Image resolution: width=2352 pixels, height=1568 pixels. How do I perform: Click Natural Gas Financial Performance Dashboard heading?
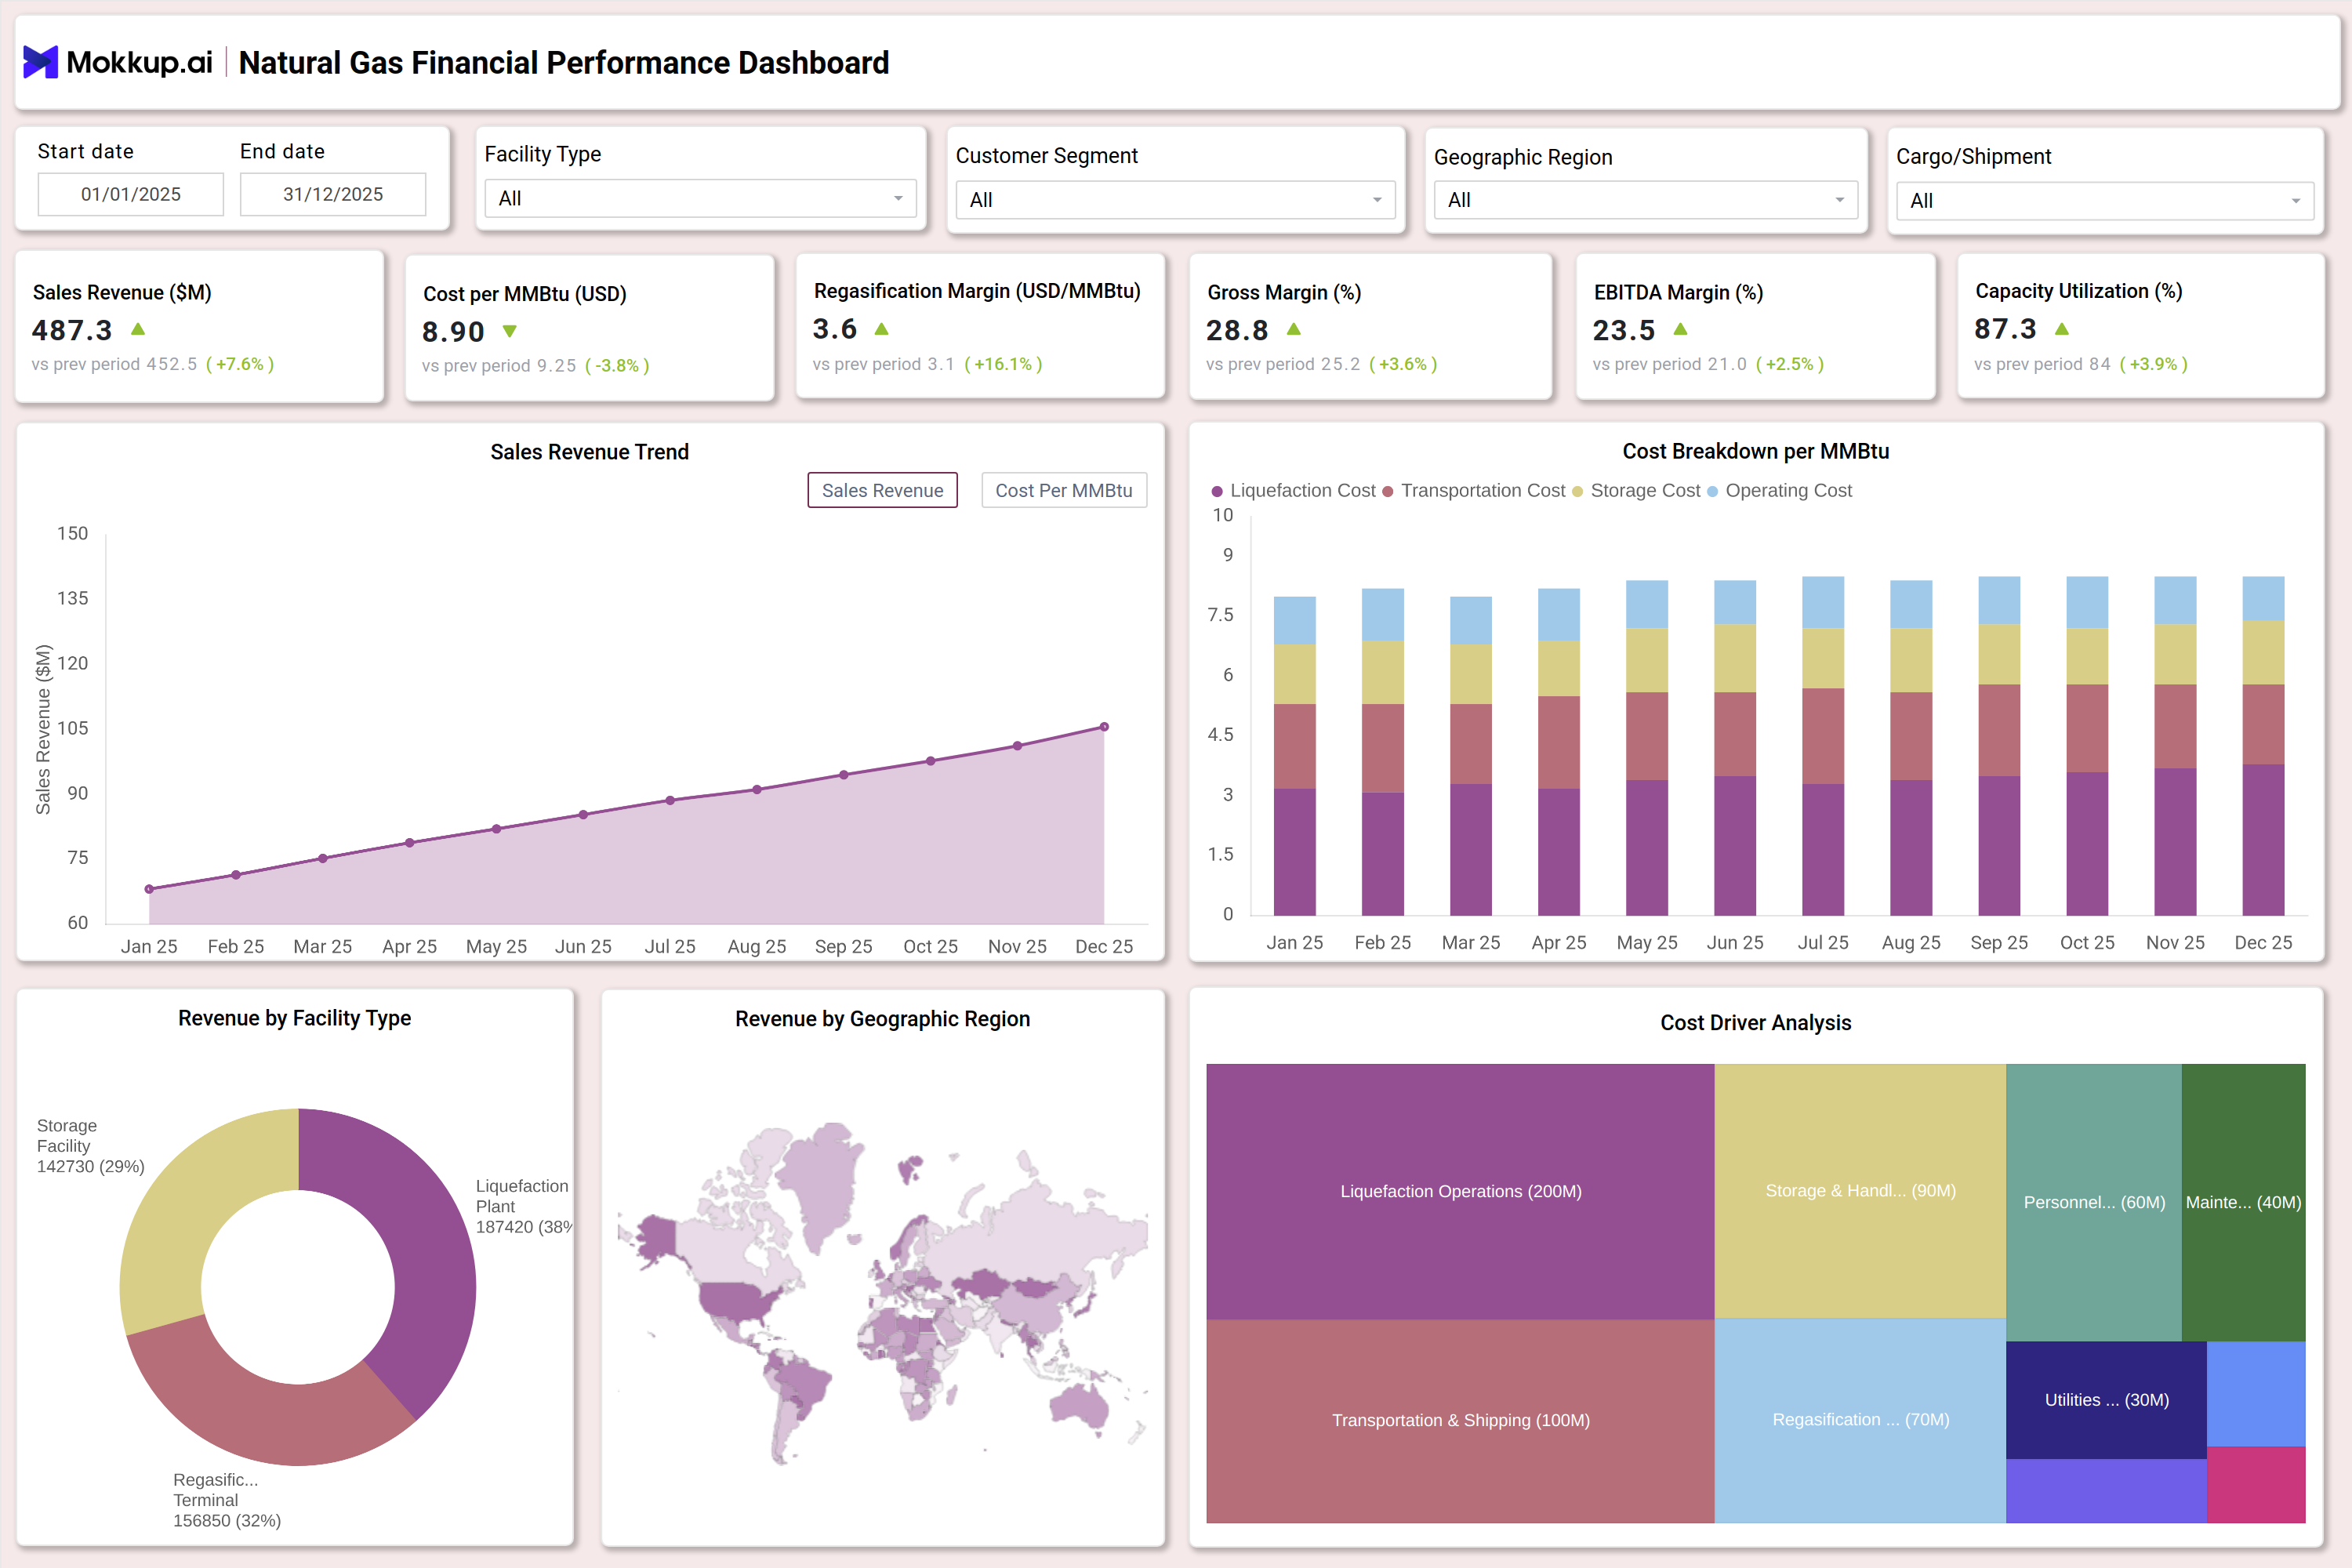point(564,62)
